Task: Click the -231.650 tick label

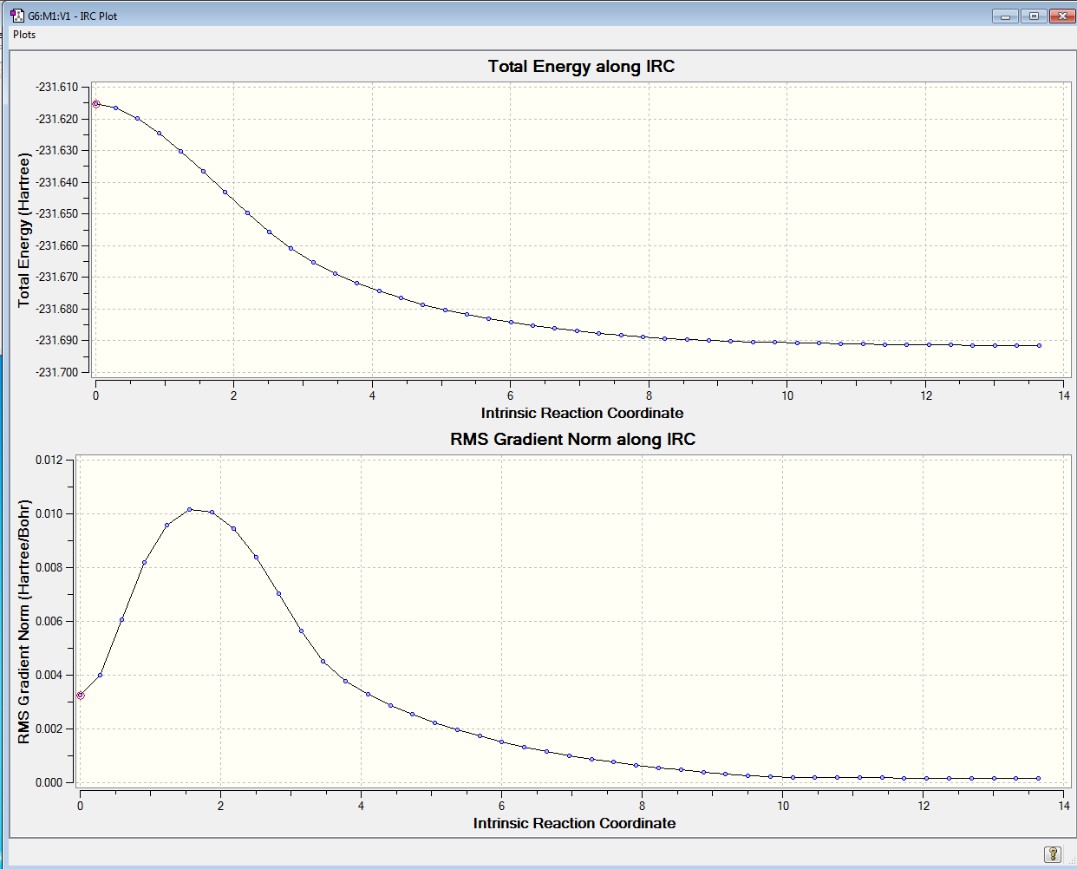Action: pyautogui.click(x=58, y=214)
